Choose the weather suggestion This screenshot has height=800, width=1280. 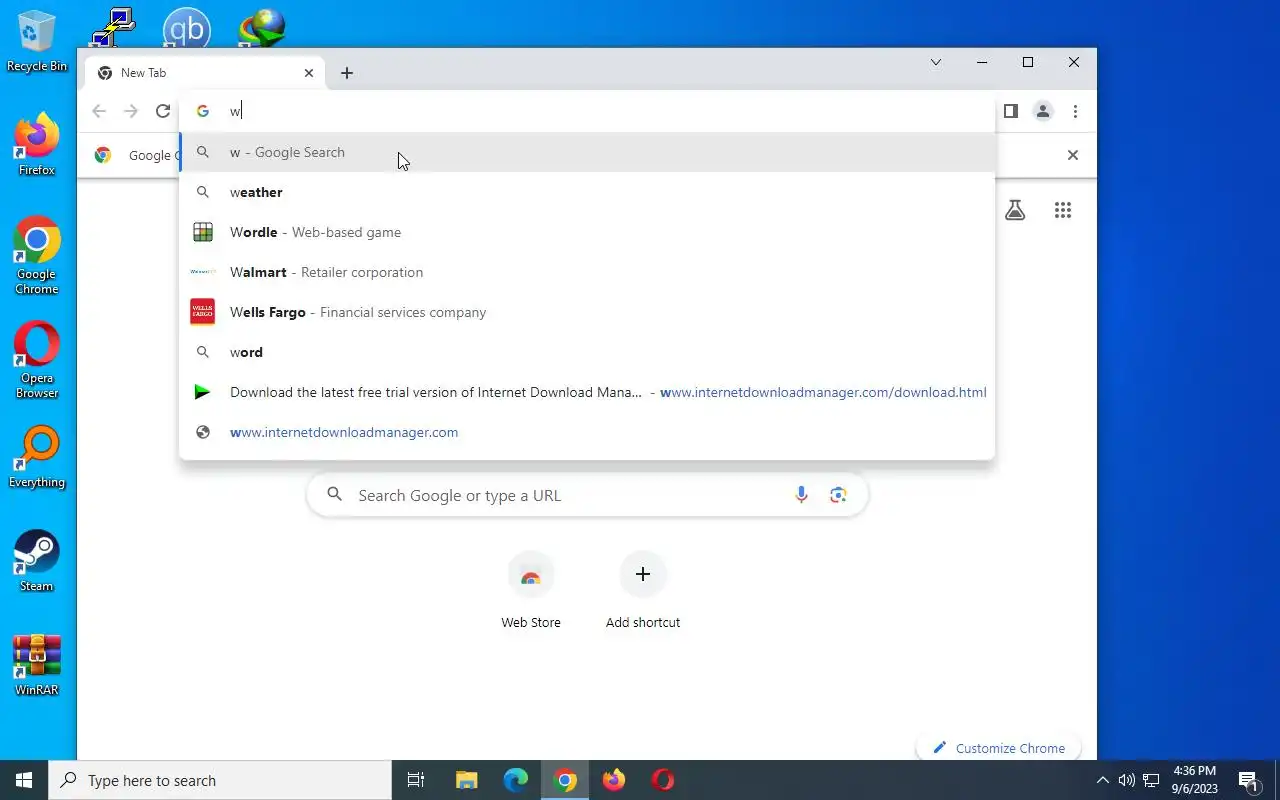coord(587,192)
